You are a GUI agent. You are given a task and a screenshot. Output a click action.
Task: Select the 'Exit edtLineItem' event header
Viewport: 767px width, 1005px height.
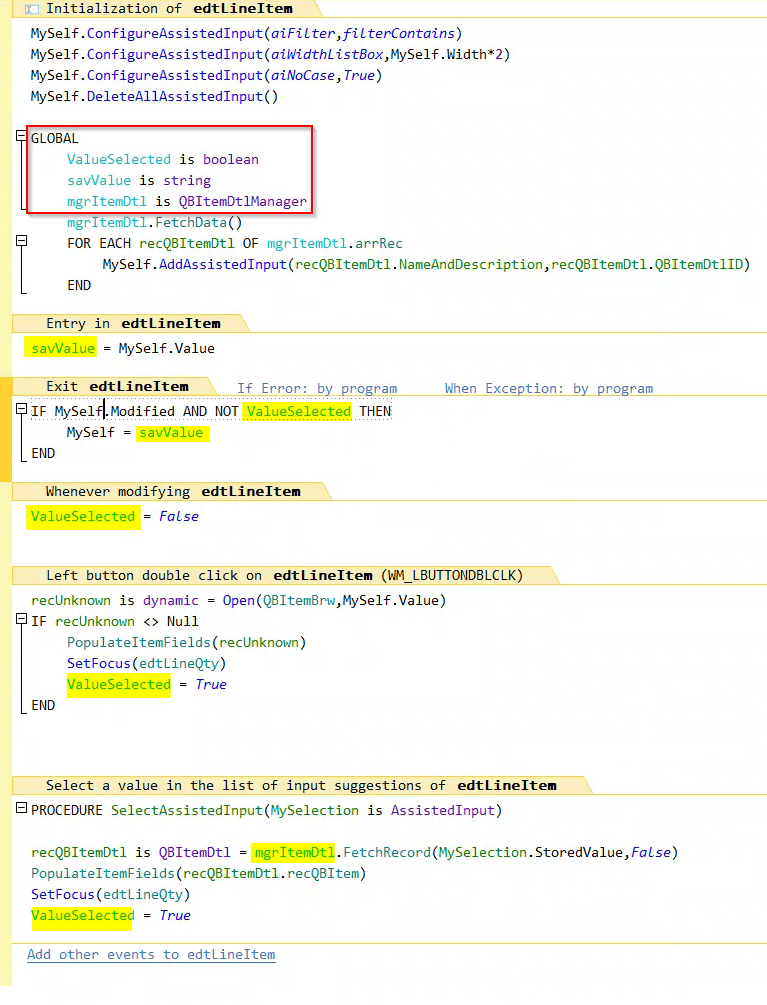(116, 387)
